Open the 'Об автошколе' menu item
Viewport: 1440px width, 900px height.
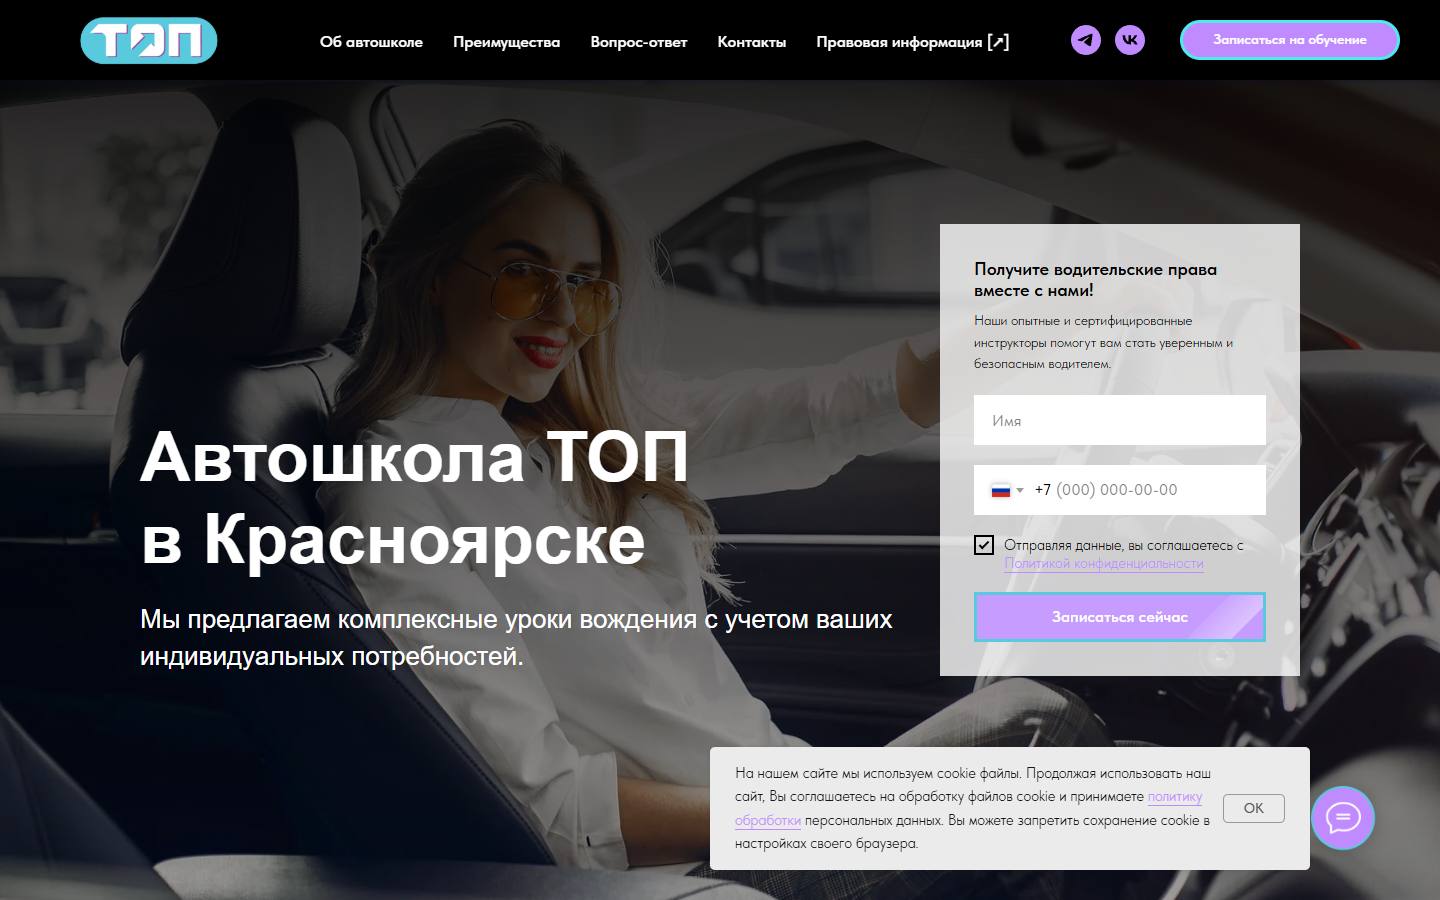(371, 42)
